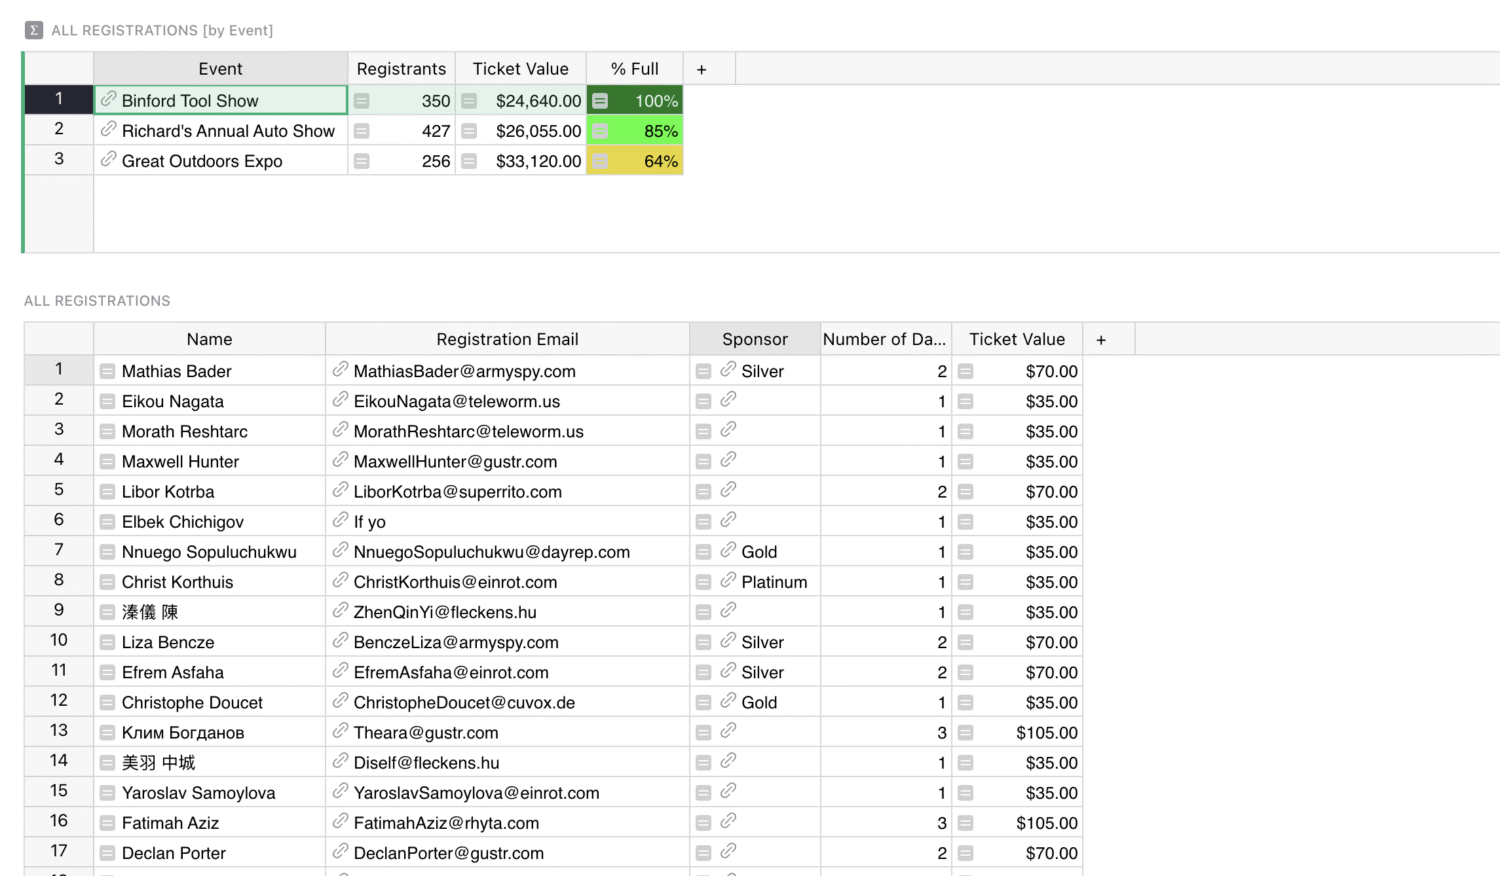Screen dimensions: 1500x876
Task: Click the 64% full yellow cell
Action: pos(635,161)
